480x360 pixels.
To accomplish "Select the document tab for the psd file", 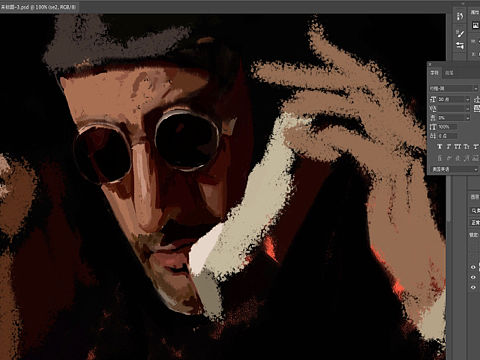I will (x=39, y=7).
